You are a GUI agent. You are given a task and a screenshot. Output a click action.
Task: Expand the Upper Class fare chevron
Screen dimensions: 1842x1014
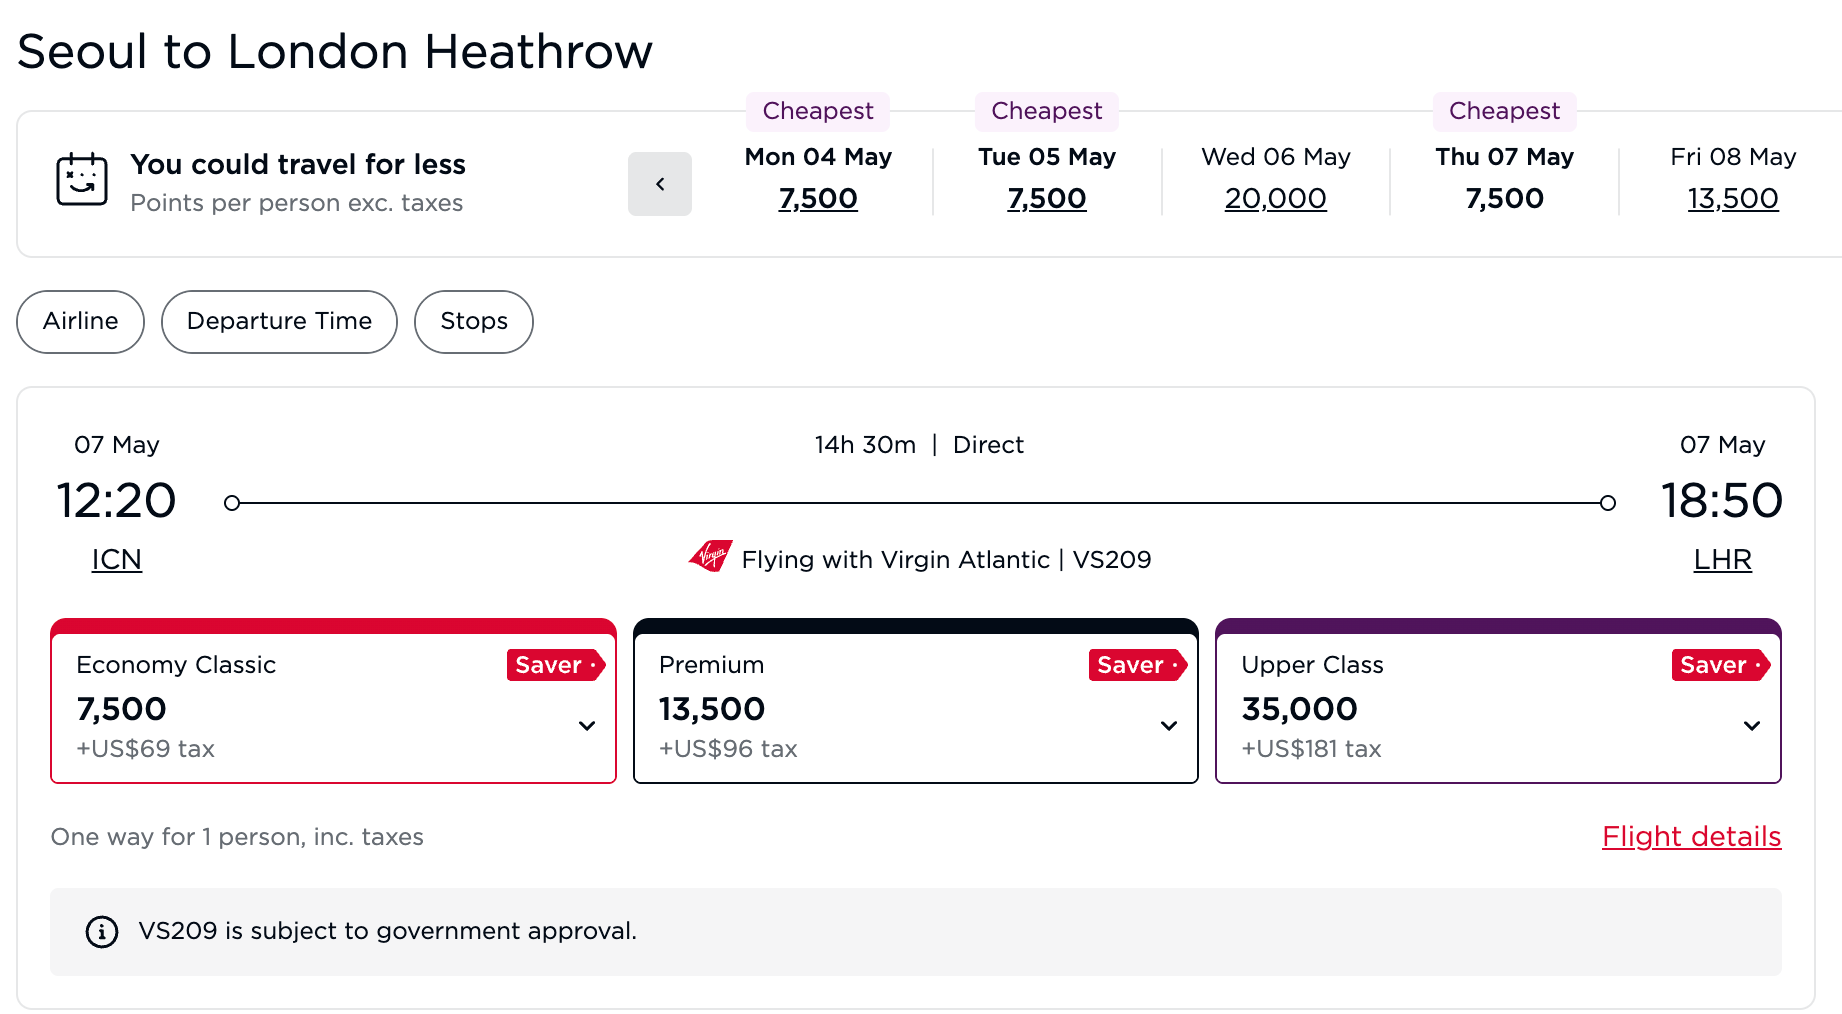[x=1752, y=726]
